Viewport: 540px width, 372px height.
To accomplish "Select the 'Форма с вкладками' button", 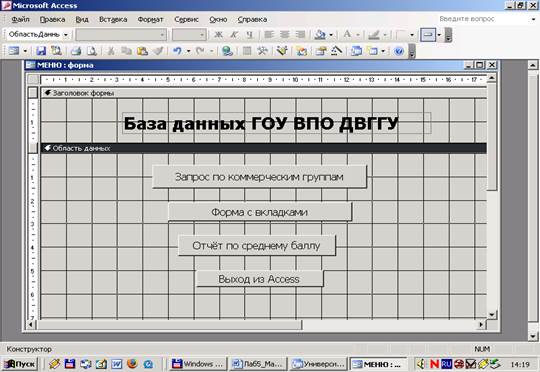I will (260, 212).
